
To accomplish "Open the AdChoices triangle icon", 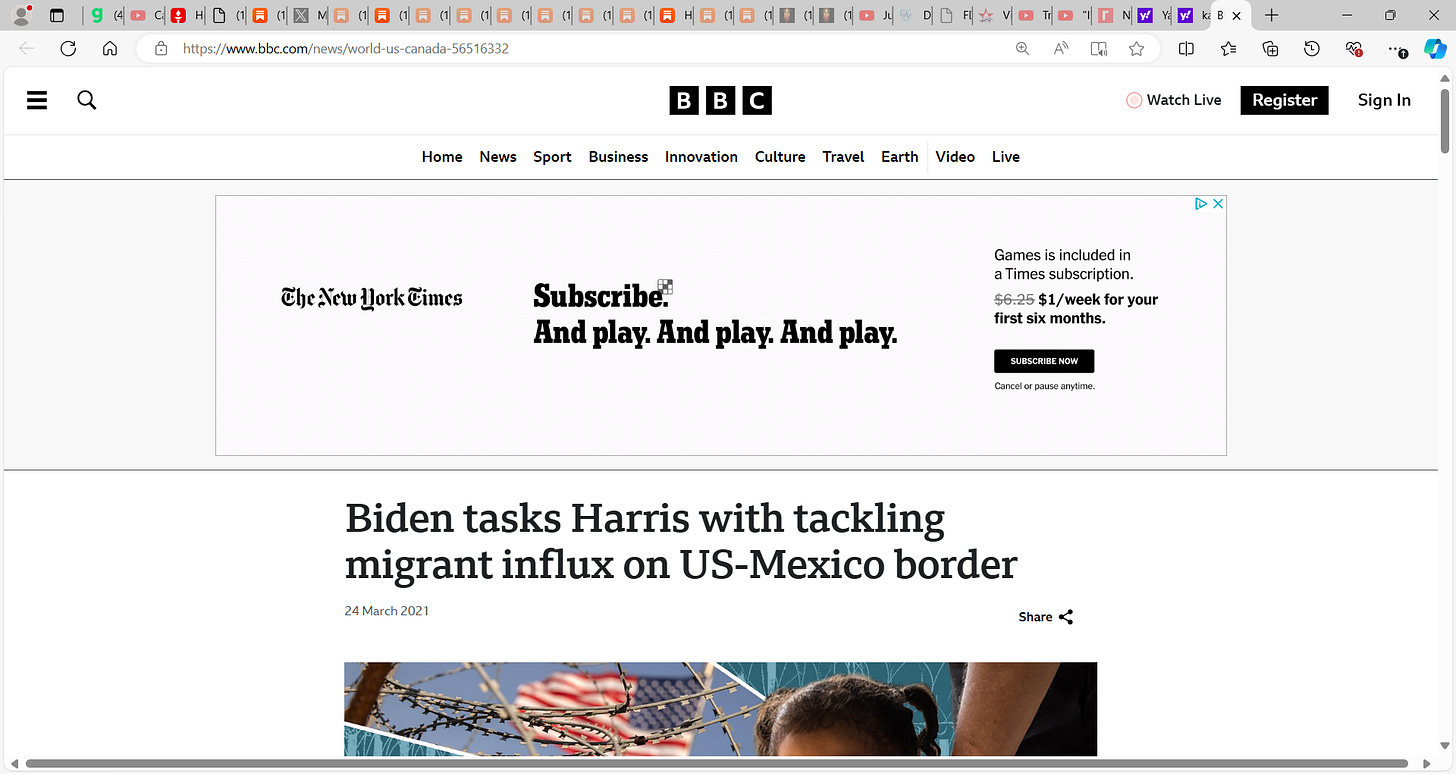I will [x=1202, y=203].
